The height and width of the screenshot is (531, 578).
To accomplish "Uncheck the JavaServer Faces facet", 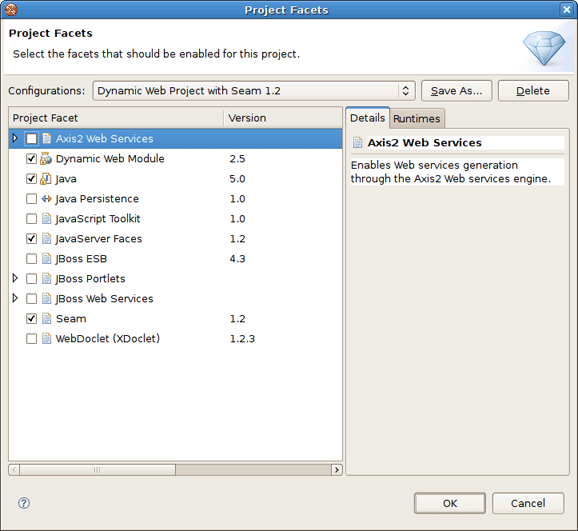I will [31, 239].
